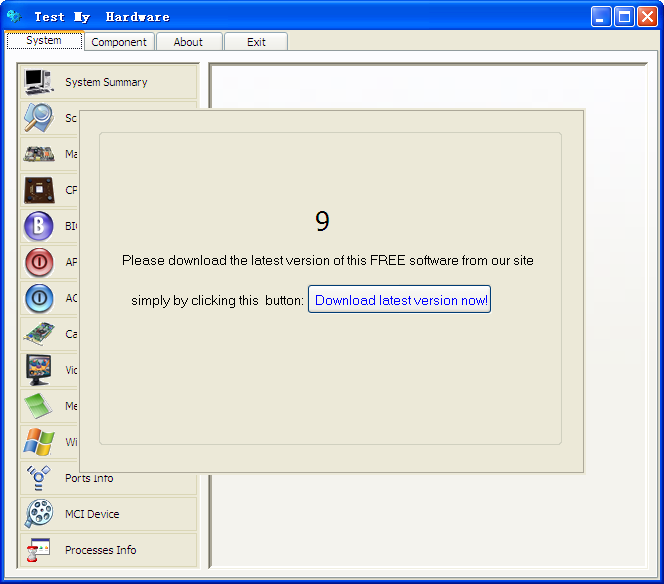Click the monitor video icon
The image size is (664, 584).
click(x=39, y=370)
